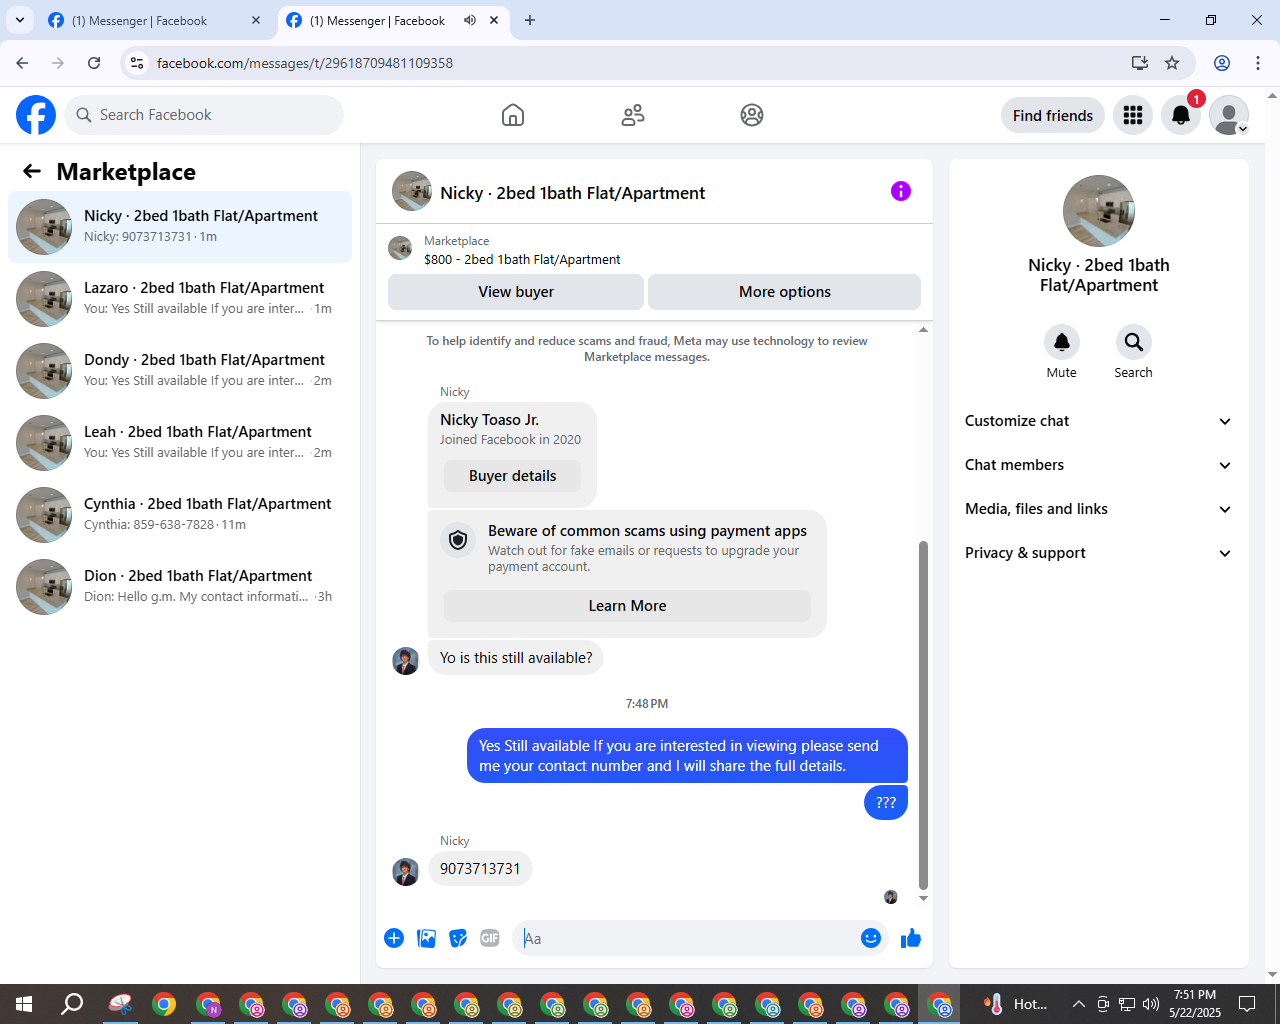
Task: Open taskbar clock showing 7:51 PM
Action: (1195, 1004)
